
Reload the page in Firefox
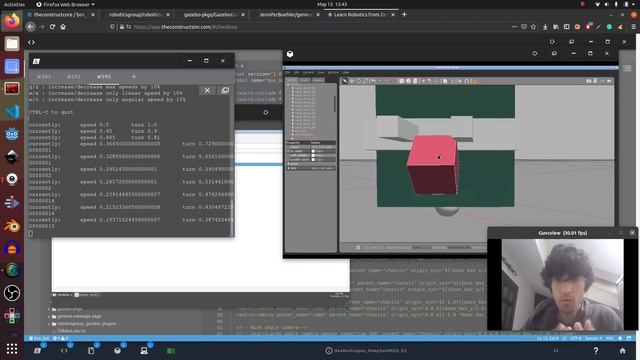point(52,27)
